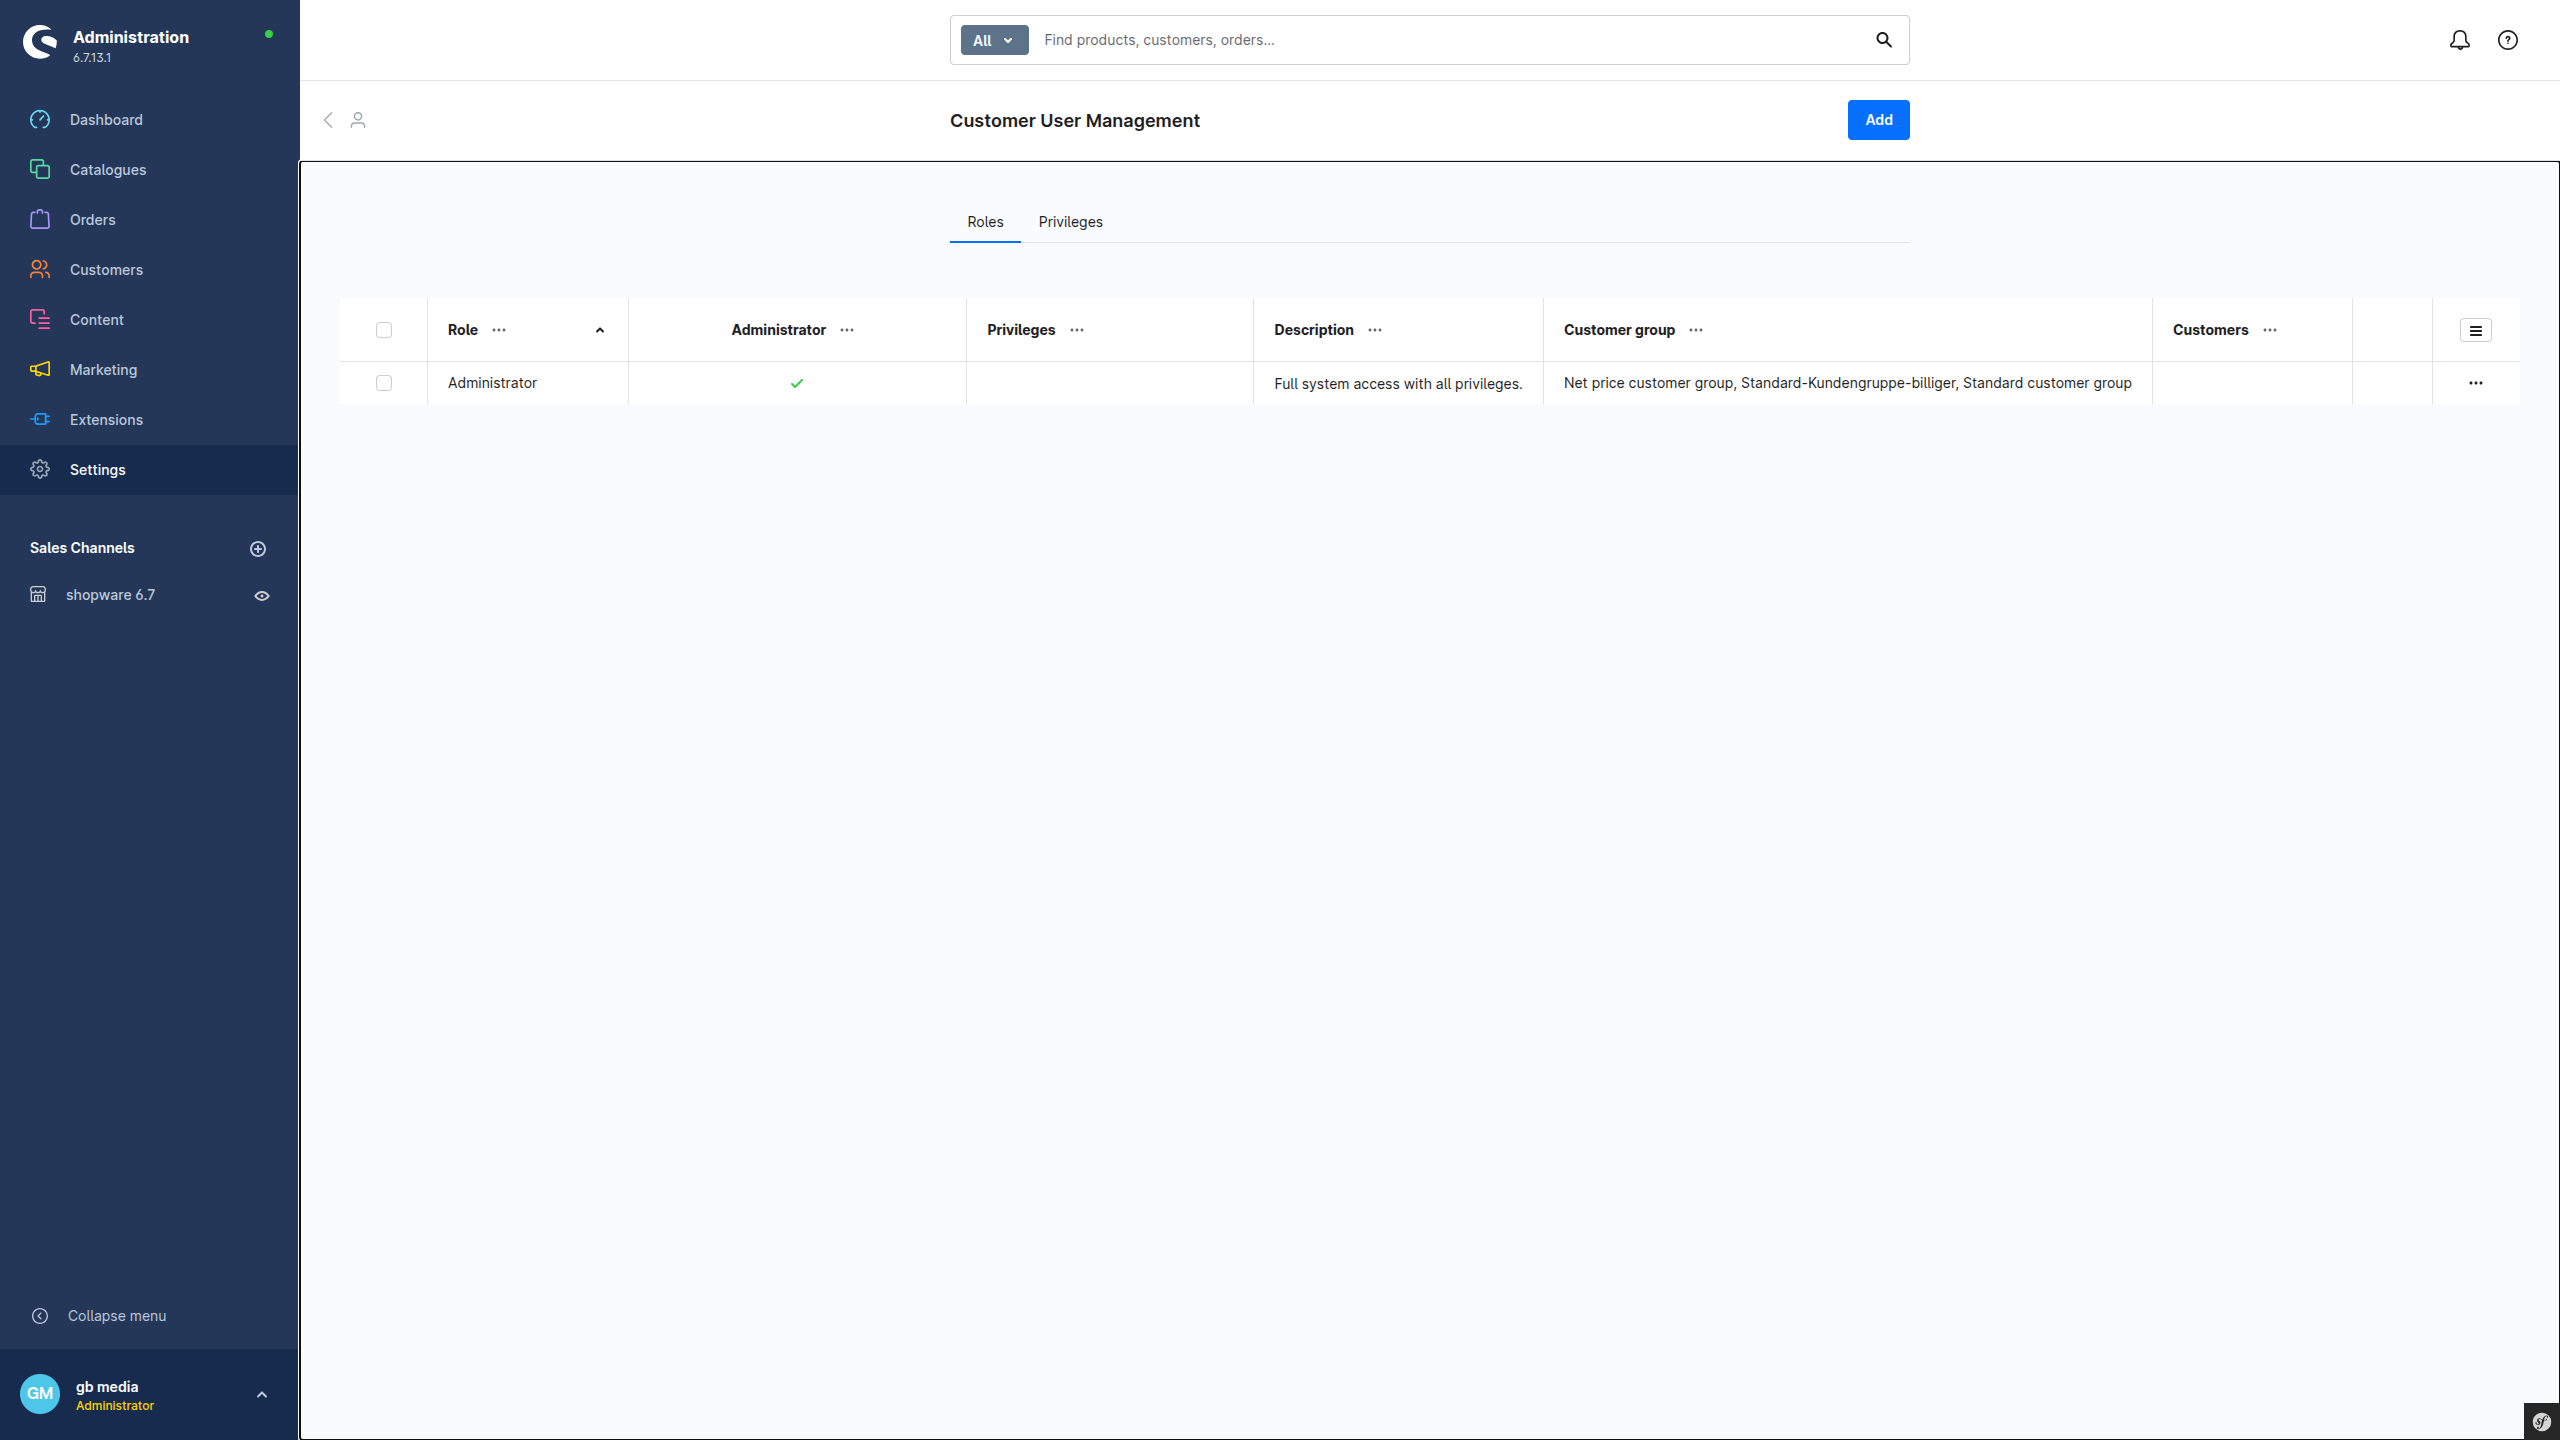Viewport: 2560px width, 1440px height.
Task: Select Customers in the sidebar menu
Action: pyautogui.click(x=149, y=270)
